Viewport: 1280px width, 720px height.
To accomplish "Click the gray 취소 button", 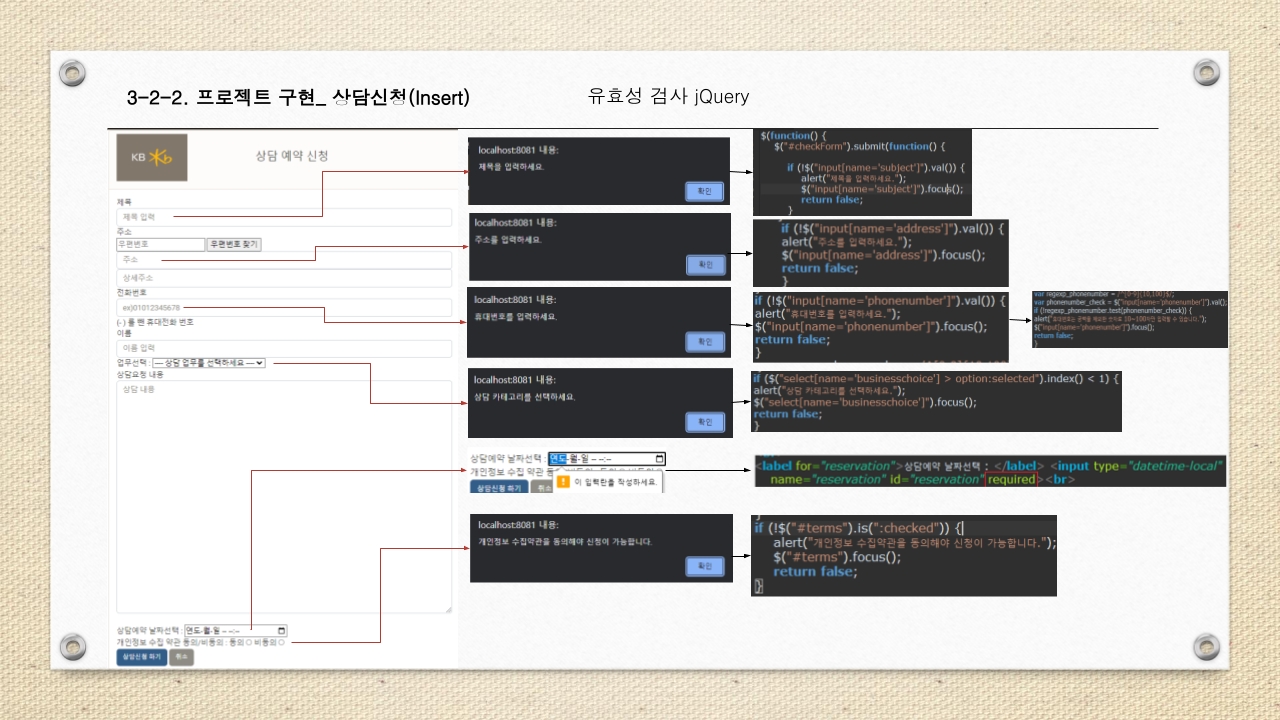I will pos(182,656).
